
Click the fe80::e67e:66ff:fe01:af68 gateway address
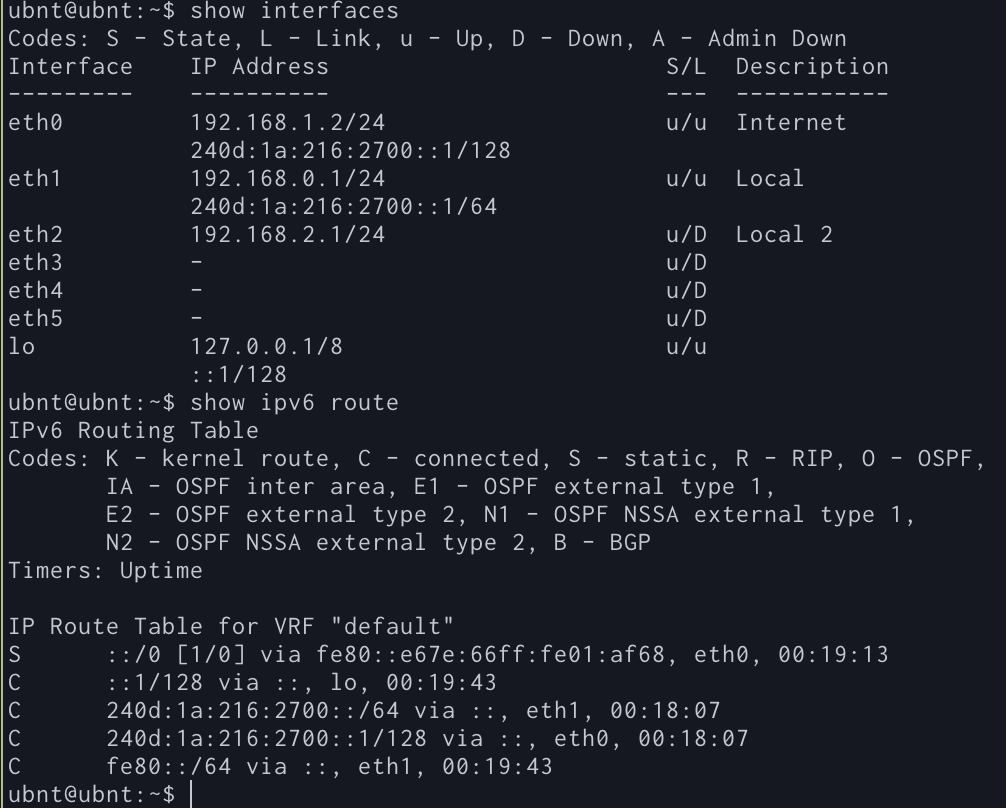pyautogui.click(x=491, y=654)
